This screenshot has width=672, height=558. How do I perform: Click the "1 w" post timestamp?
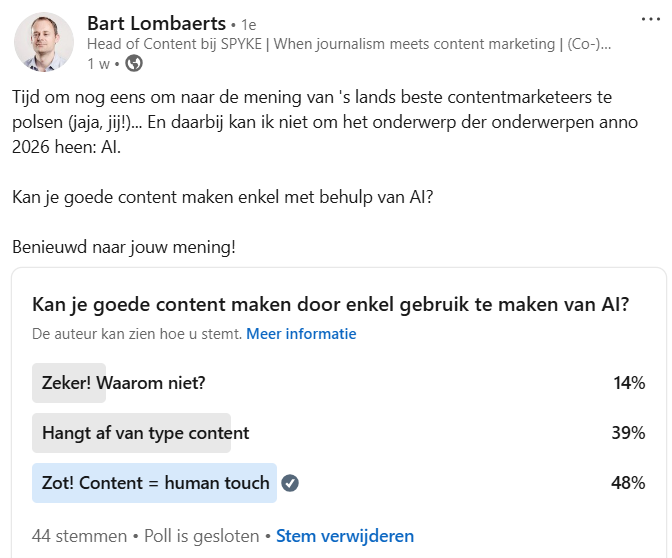tap(97, 64)
